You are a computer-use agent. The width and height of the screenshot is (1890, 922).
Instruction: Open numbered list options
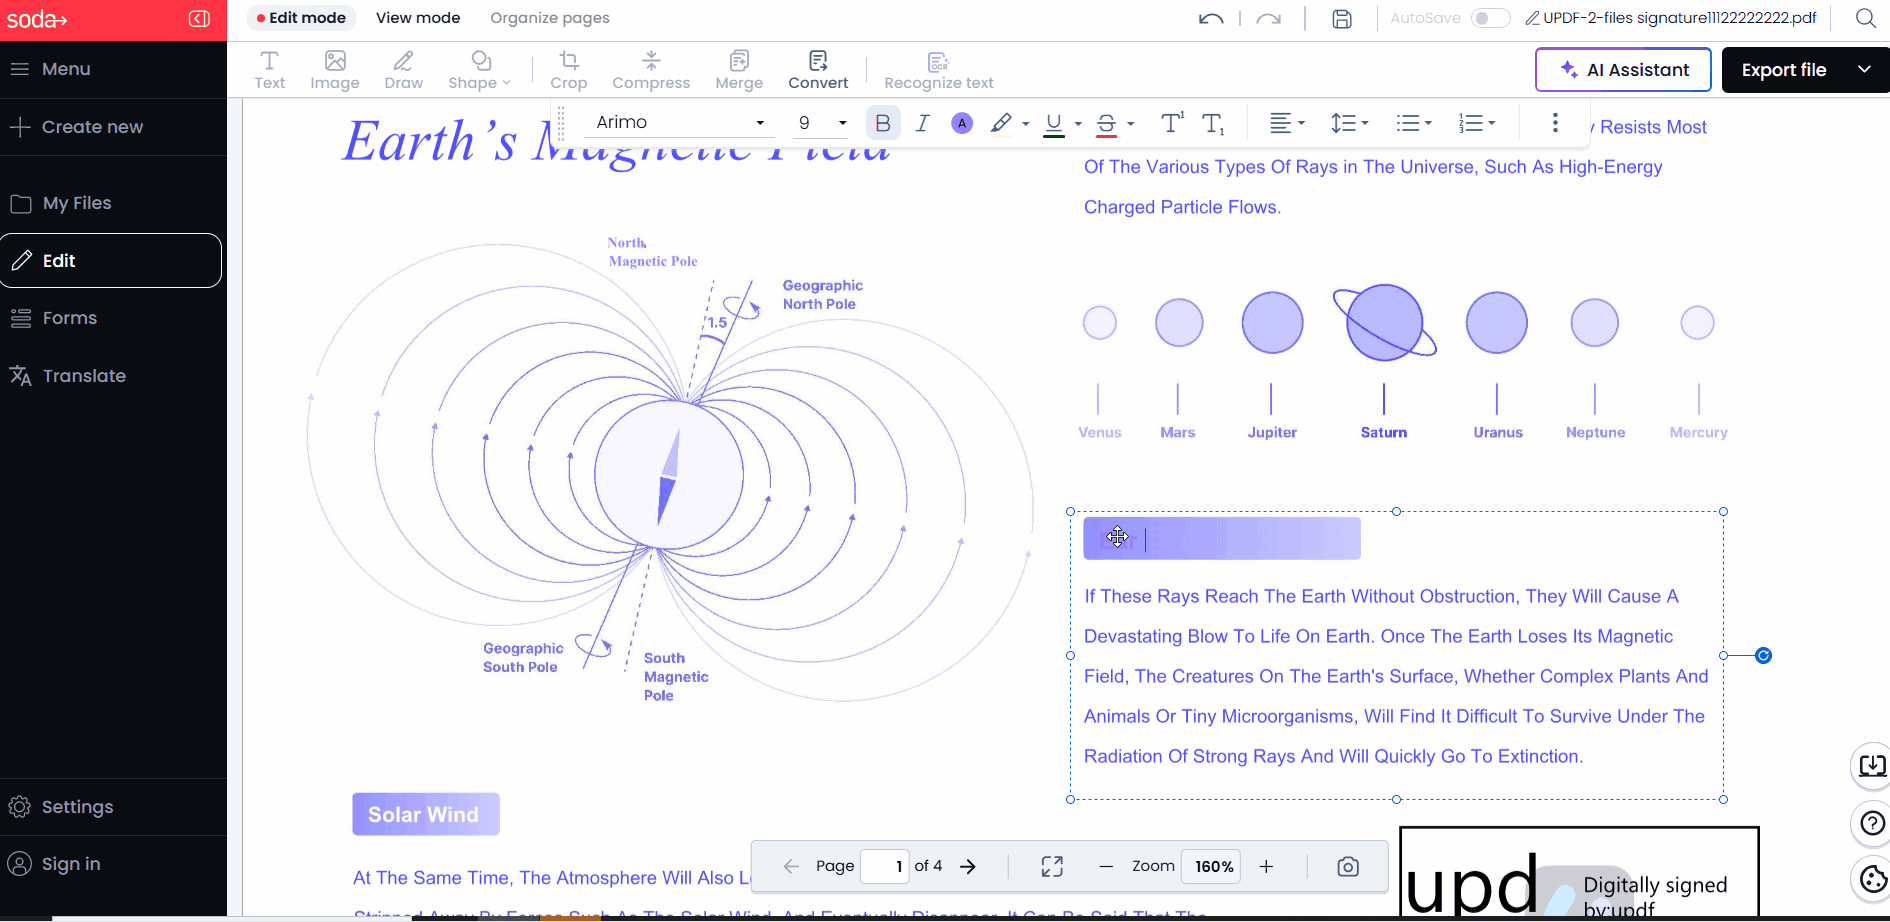click(1476, 122)
